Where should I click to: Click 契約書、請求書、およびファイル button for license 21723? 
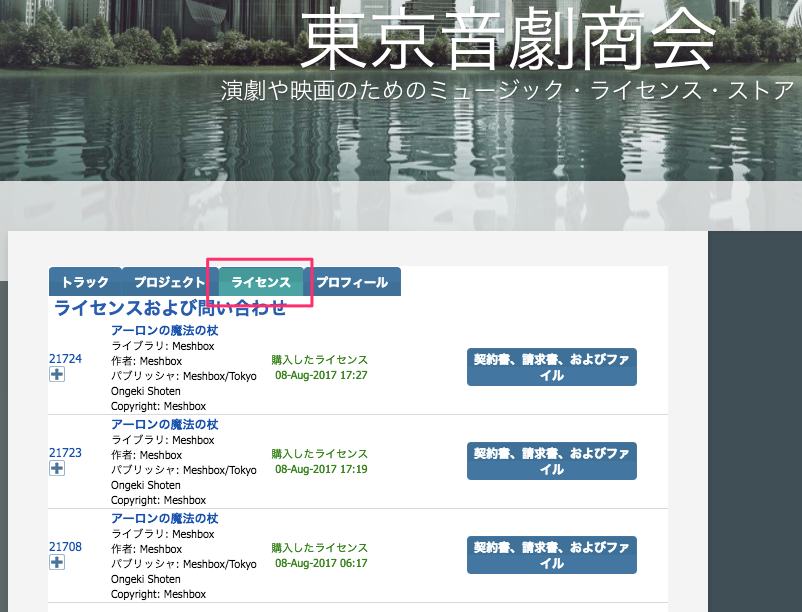pos(551,461)
